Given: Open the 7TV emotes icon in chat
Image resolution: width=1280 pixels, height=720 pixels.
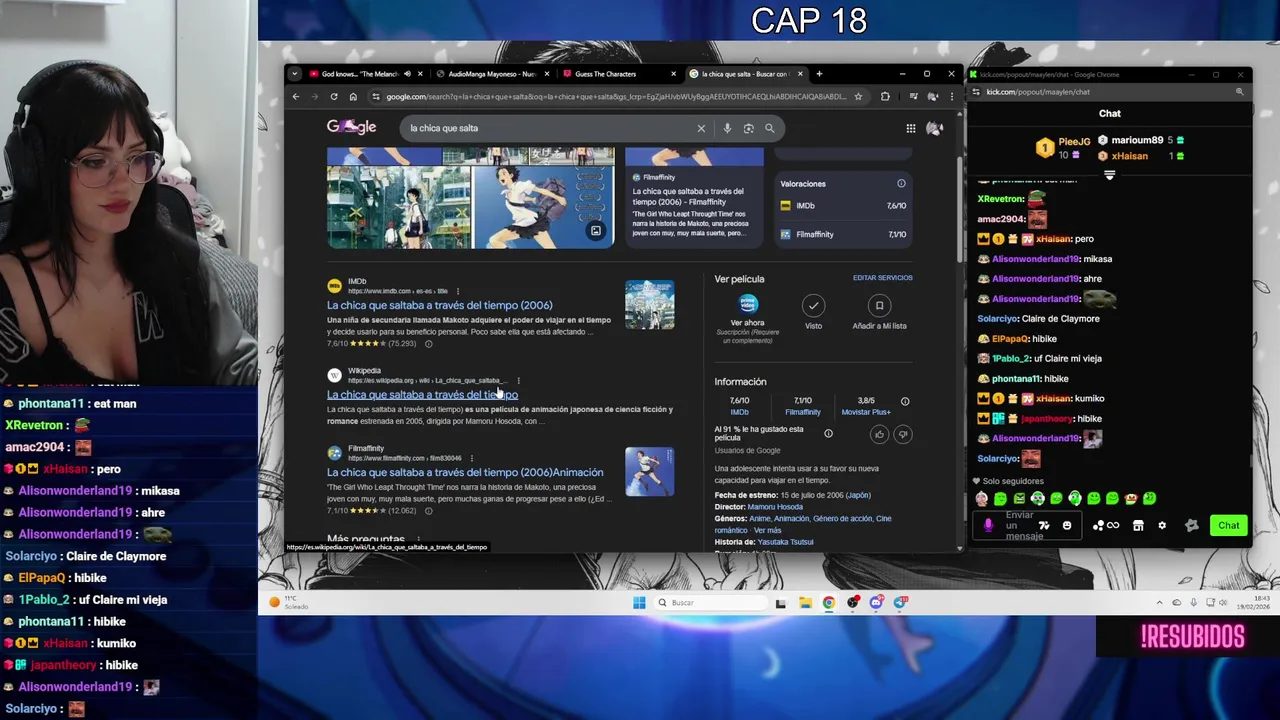Looking at the screenshot, I should coord(1044,526).
